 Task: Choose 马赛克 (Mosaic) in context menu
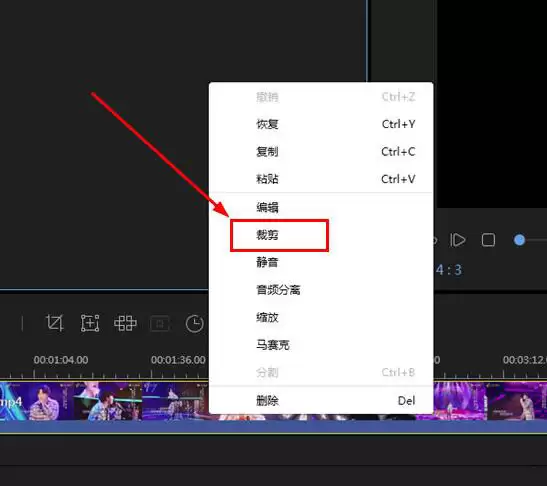click(321, 345)
